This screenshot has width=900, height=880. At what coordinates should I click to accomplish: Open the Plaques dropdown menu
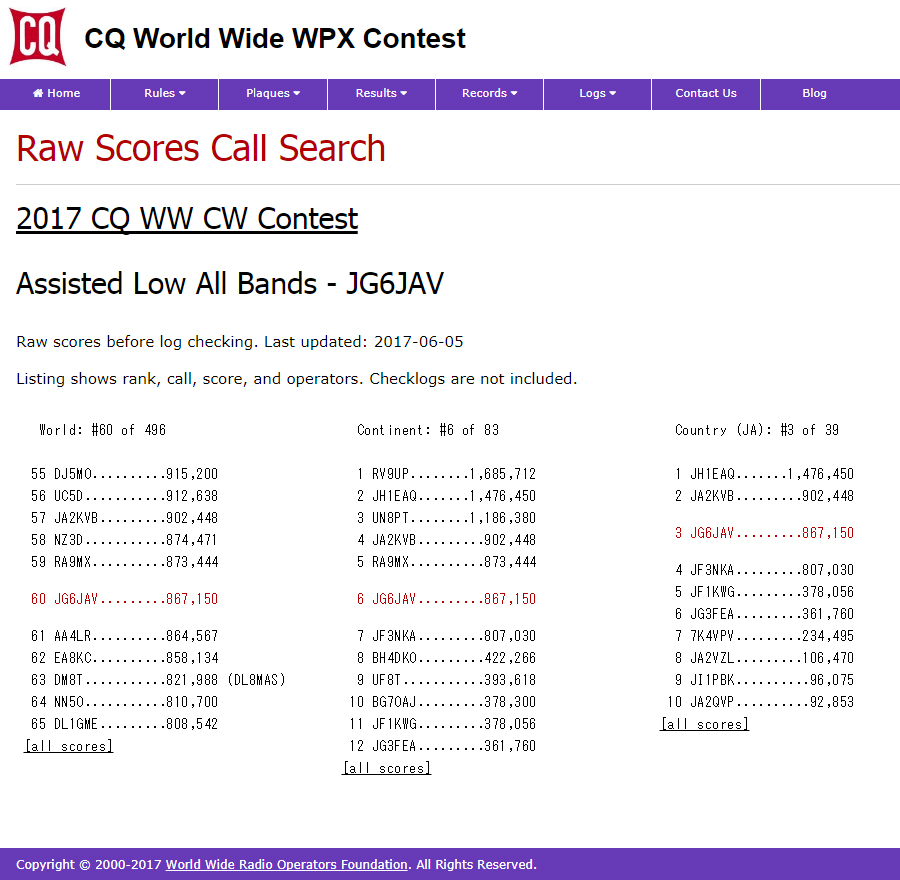273,93
